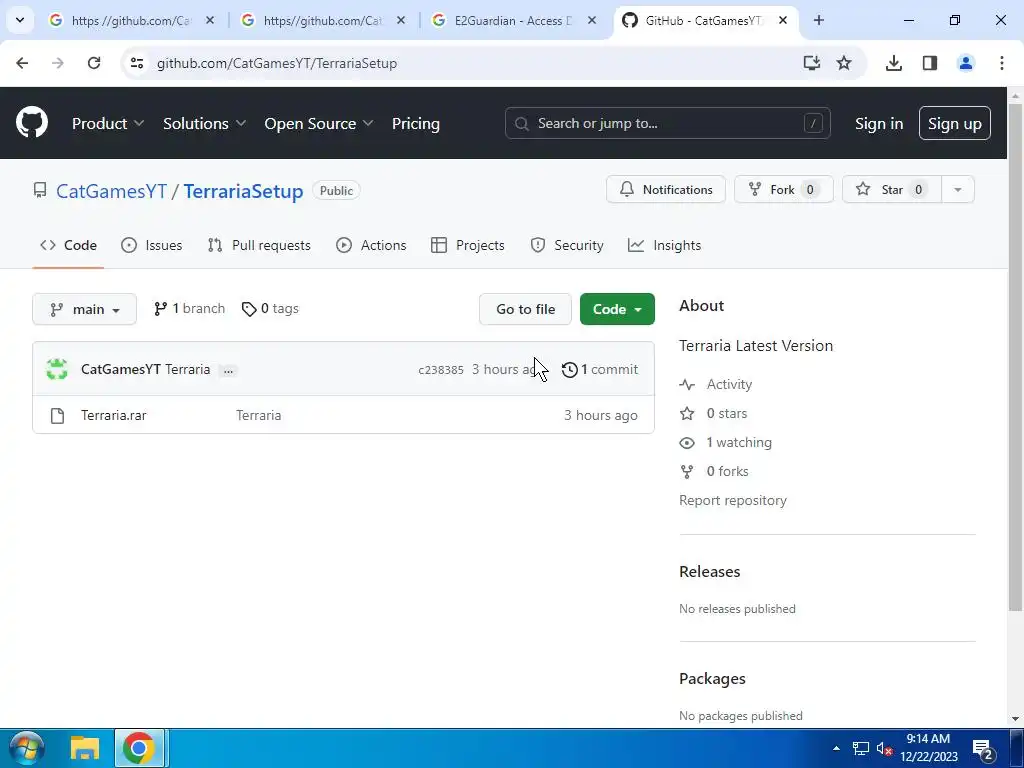Open the Packages heading link
This screenshot has width=1024, height=768.
tap(712, 679)
